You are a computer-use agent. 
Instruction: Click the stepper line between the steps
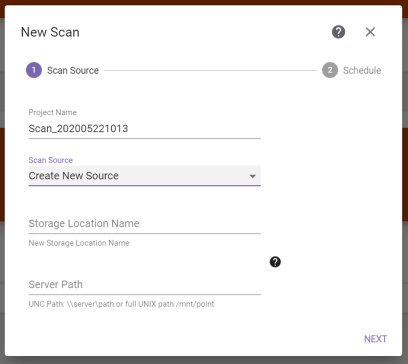coord(210,70)
